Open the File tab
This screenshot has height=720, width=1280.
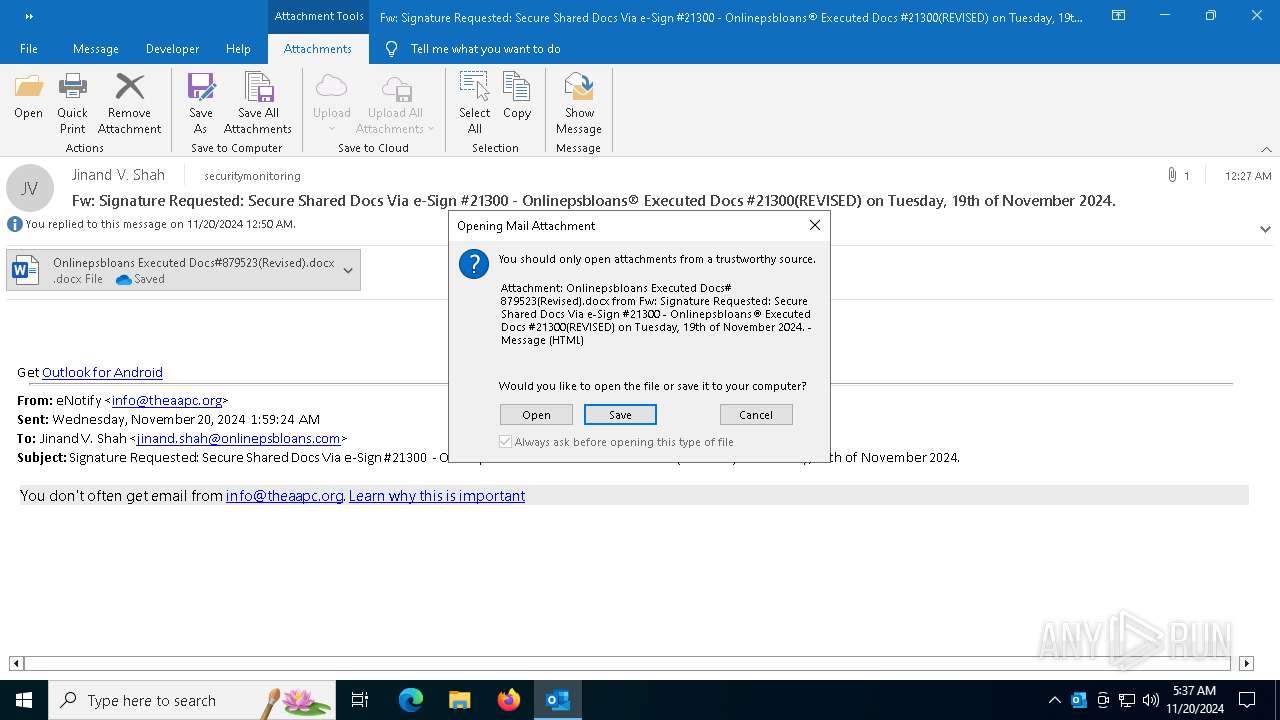click(29, 49)
